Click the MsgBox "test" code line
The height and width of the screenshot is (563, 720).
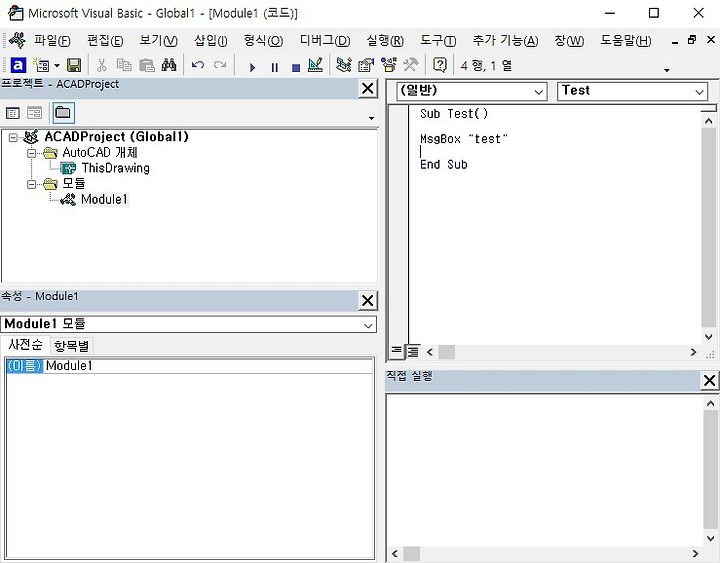pyautogui.click(x=464, y=139)
